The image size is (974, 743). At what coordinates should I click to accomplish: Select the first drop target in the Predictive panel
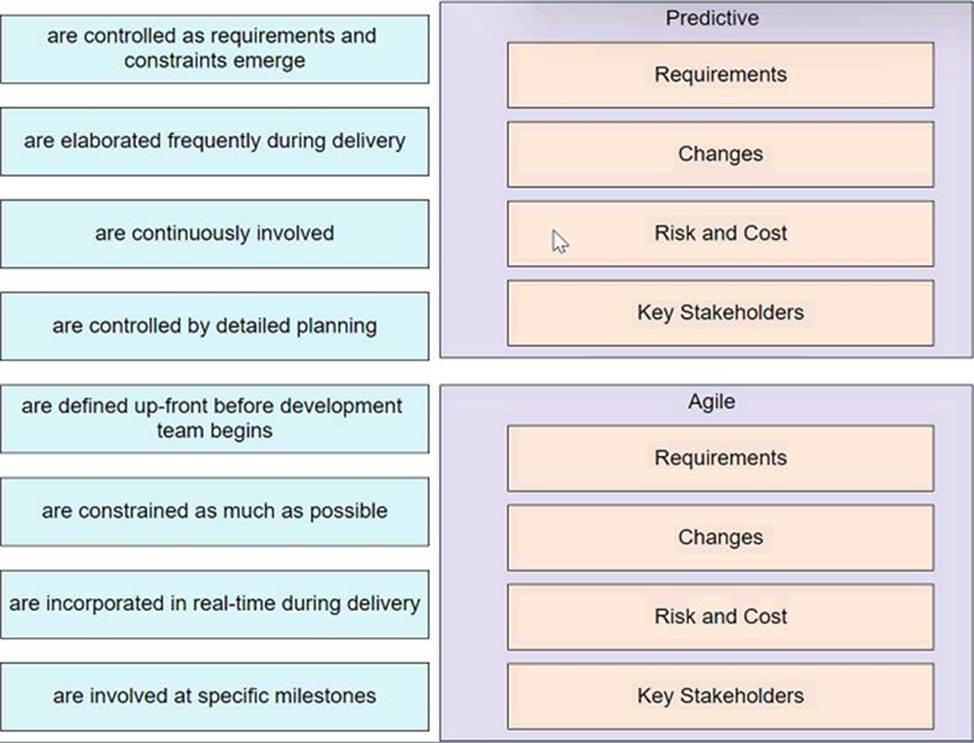point(720,75)
